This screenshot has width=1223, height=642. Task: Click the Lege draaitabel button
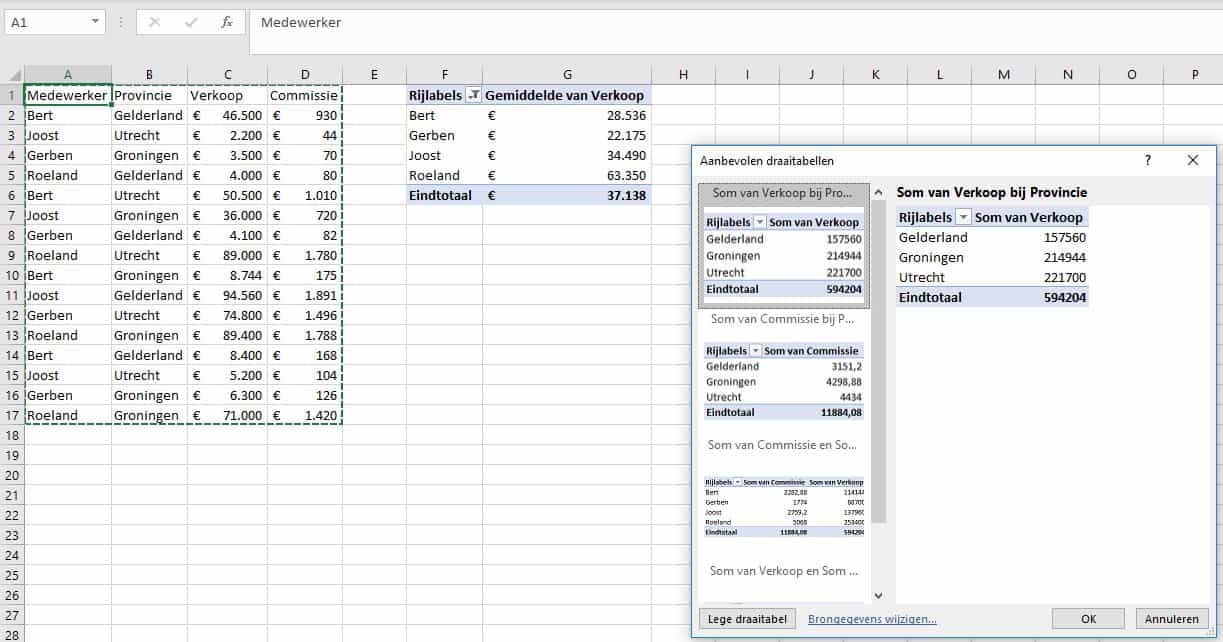[745, 619]
